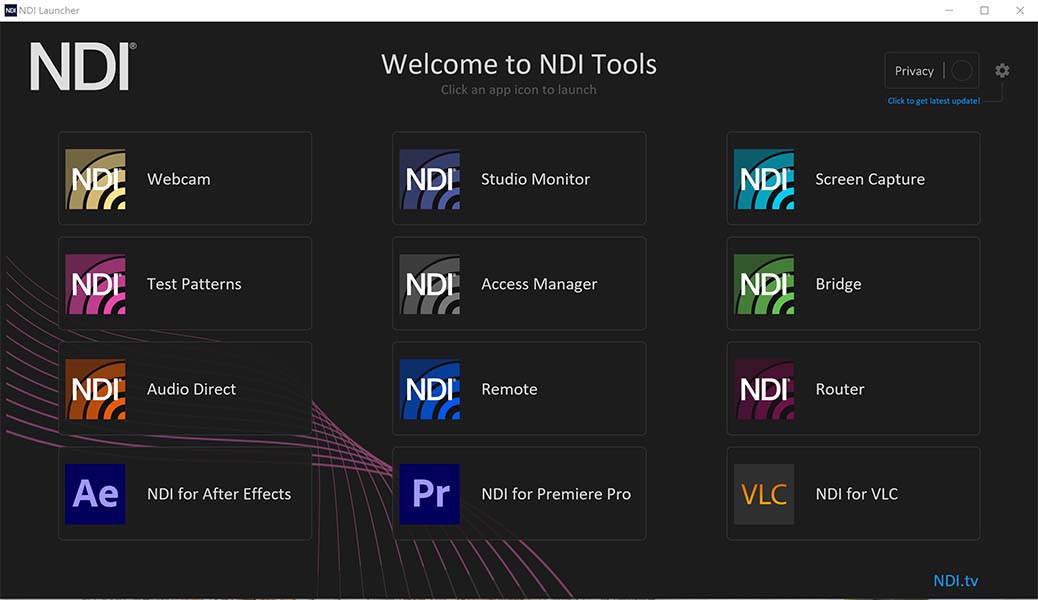Minimize the NDI Launcher window
This screenshot has height=600, width=1038.
[x=949, y=11]
